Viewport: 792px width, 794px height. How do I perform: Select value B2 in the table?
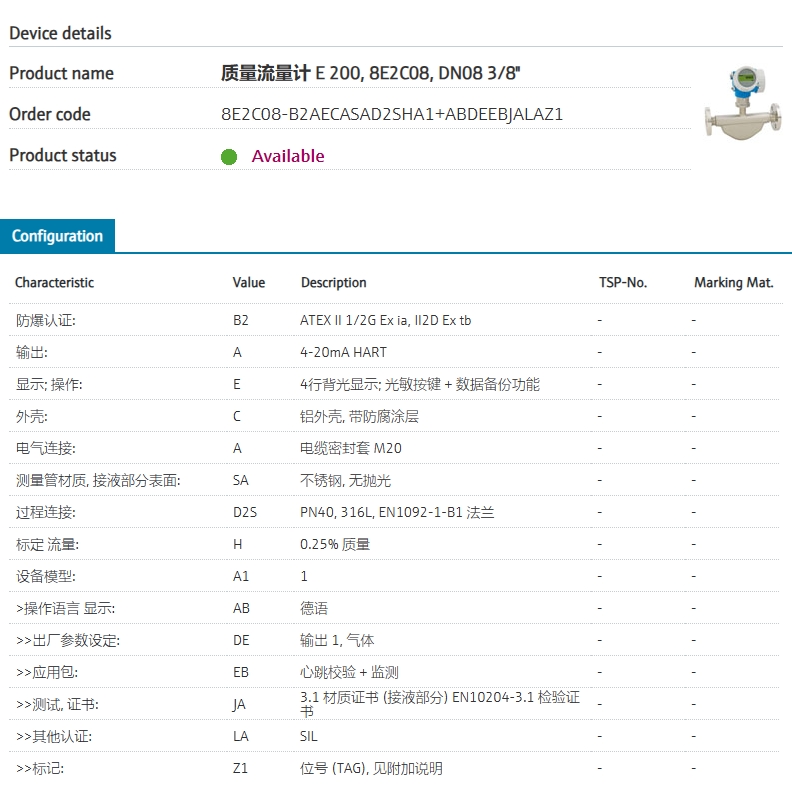tap(241, 321)
